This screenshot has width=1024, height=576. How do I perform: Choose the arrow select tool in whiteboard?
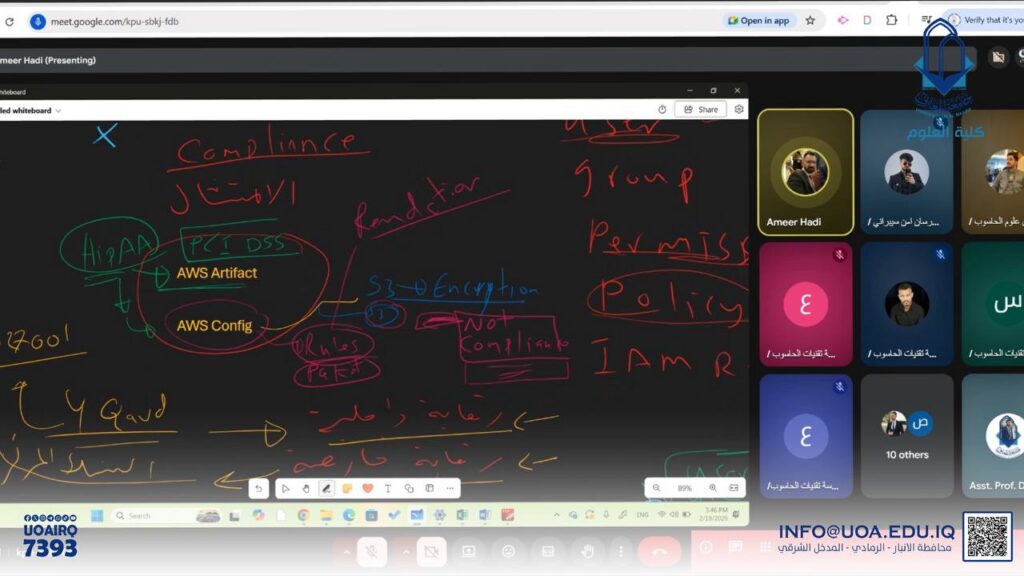point(285,488)
